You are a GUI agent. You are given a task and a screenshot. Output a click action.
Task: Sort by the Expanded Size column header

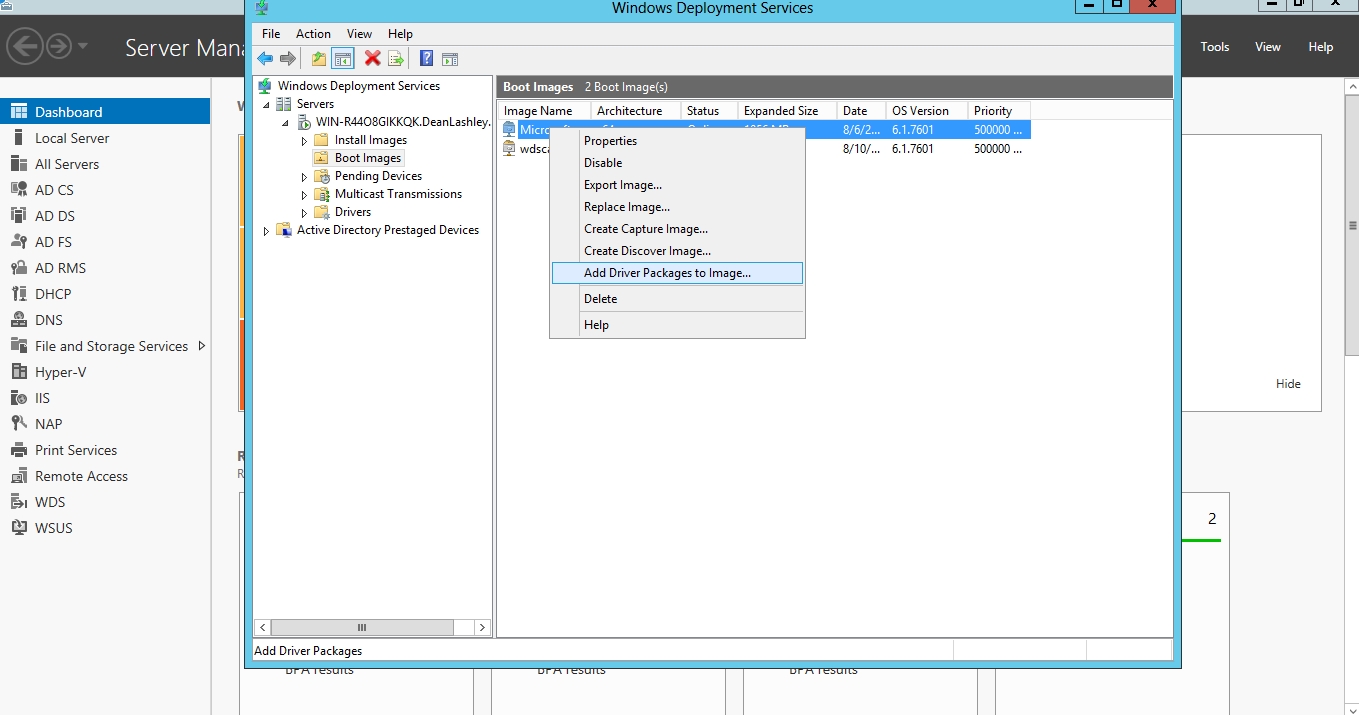point(780,111)
